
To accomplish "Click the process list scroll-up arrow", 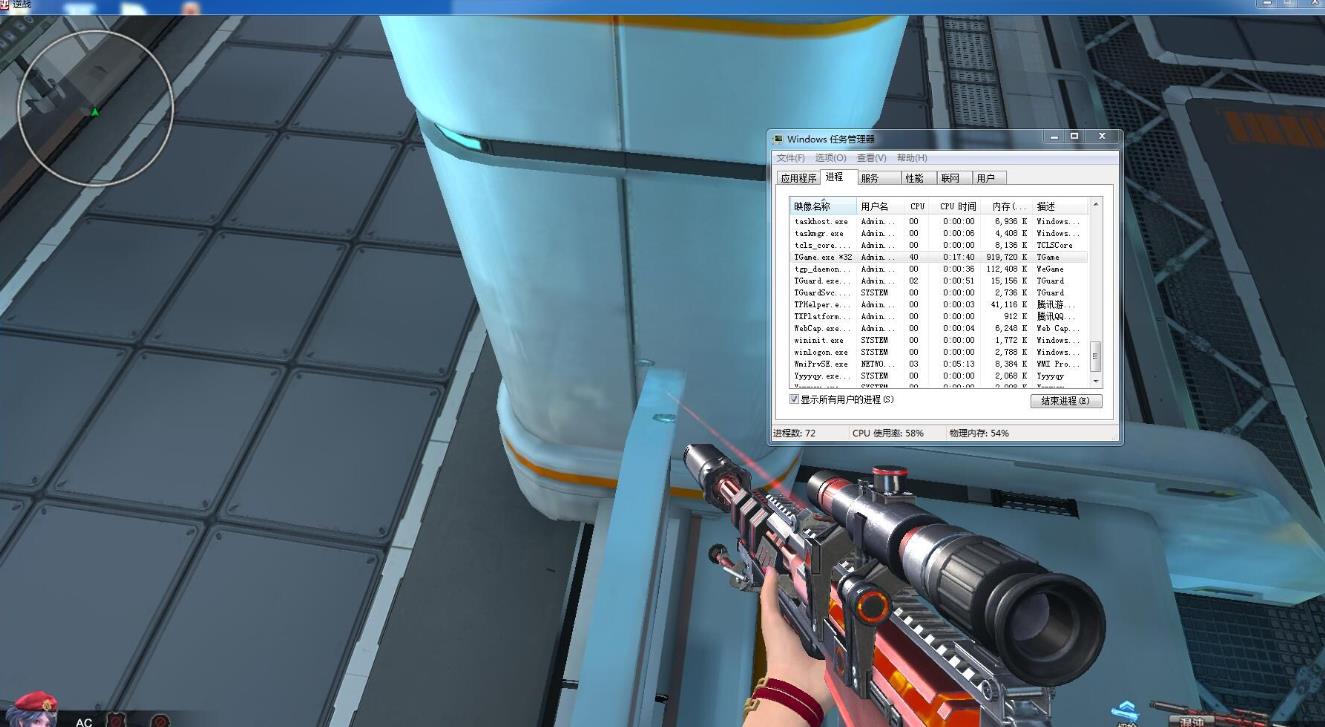I will (1096, 204).
